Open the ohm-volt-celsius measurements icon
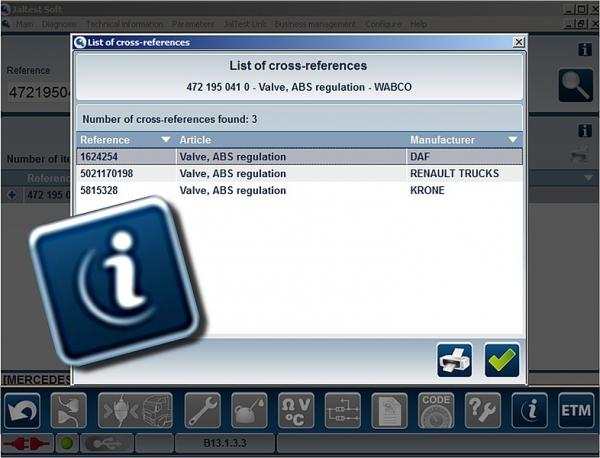Viewport: 600px width, 458px height. (296, 411)
